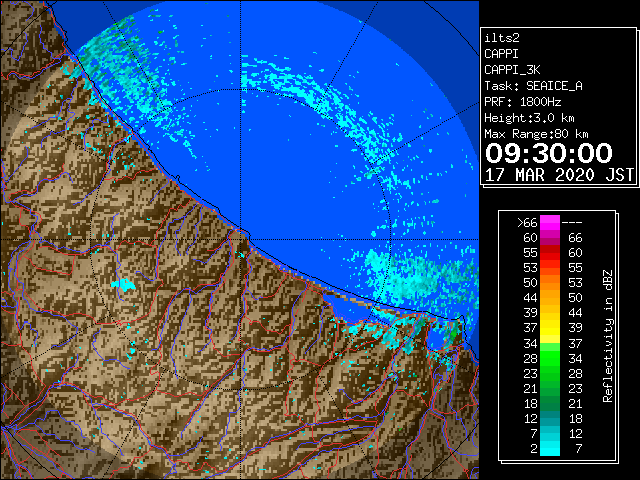Pick the red 55–60 dBZ legend swatch
640x480 pixels.
coord(550,253)
